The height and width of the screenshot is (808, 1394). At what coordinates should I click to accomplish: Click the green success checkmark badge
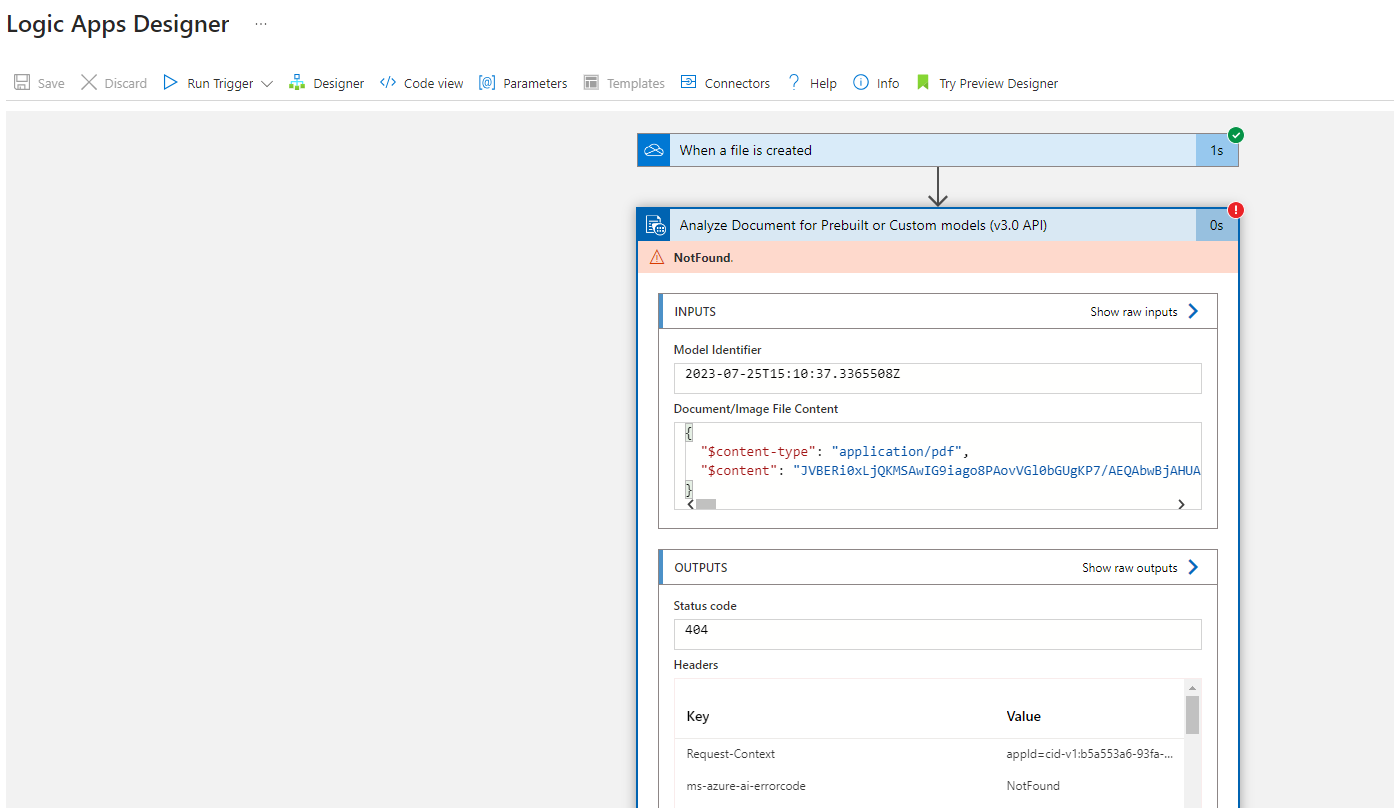1236,135
